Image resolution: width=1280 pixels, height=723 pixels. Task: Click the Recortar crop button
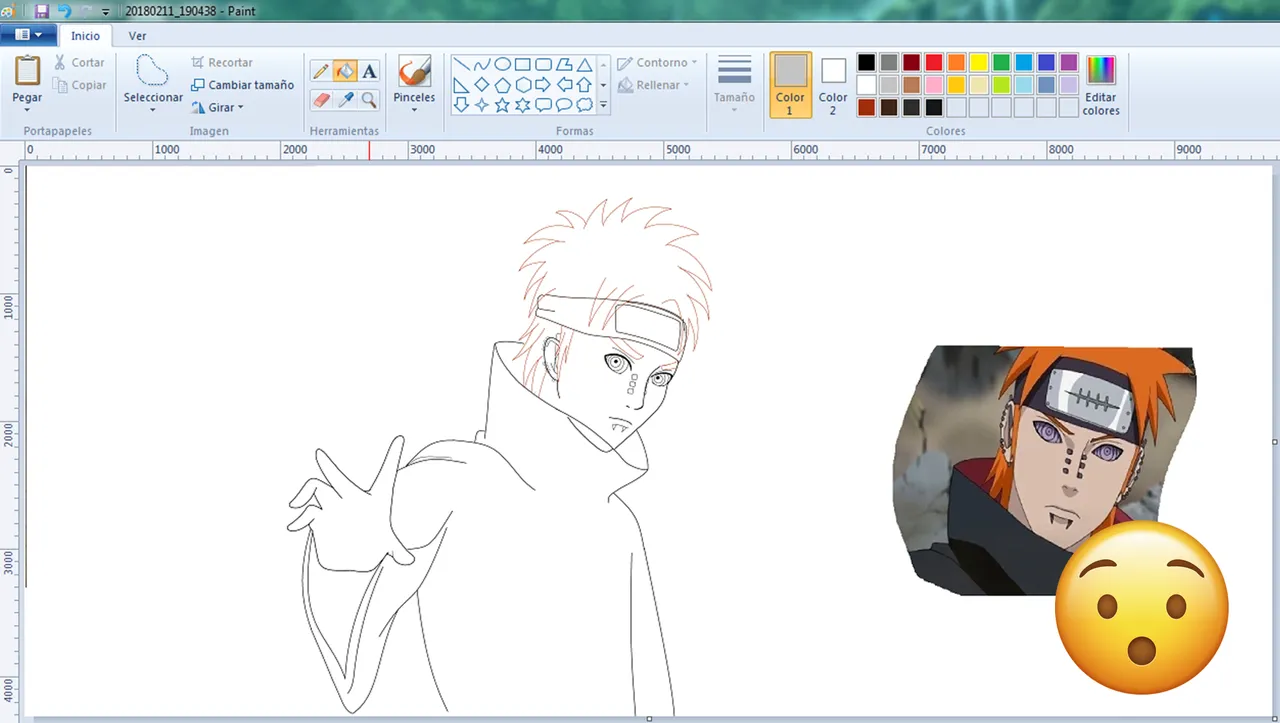click(222, 62)
